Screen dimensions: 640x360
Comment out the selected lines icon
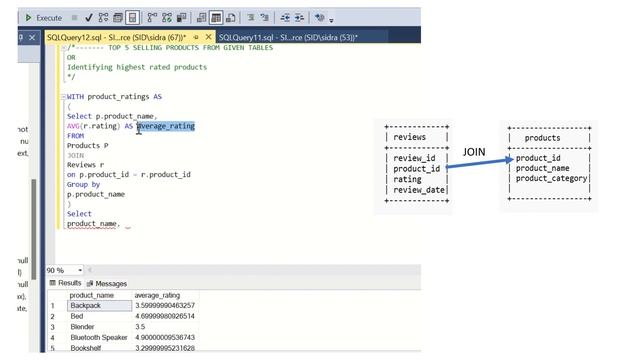[251, 18]
